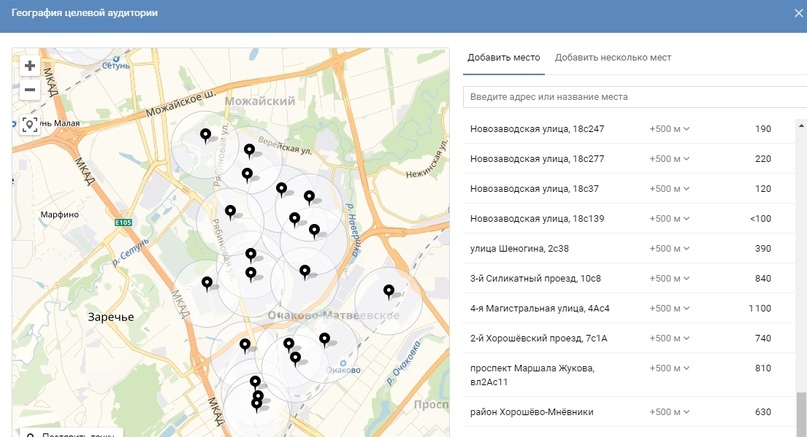Image resolution: width=807 pixels, height=437 pixels.
Task: Select the 2-й Хорошёвский проезд, 7с1А address
Action: click(538, 338)
